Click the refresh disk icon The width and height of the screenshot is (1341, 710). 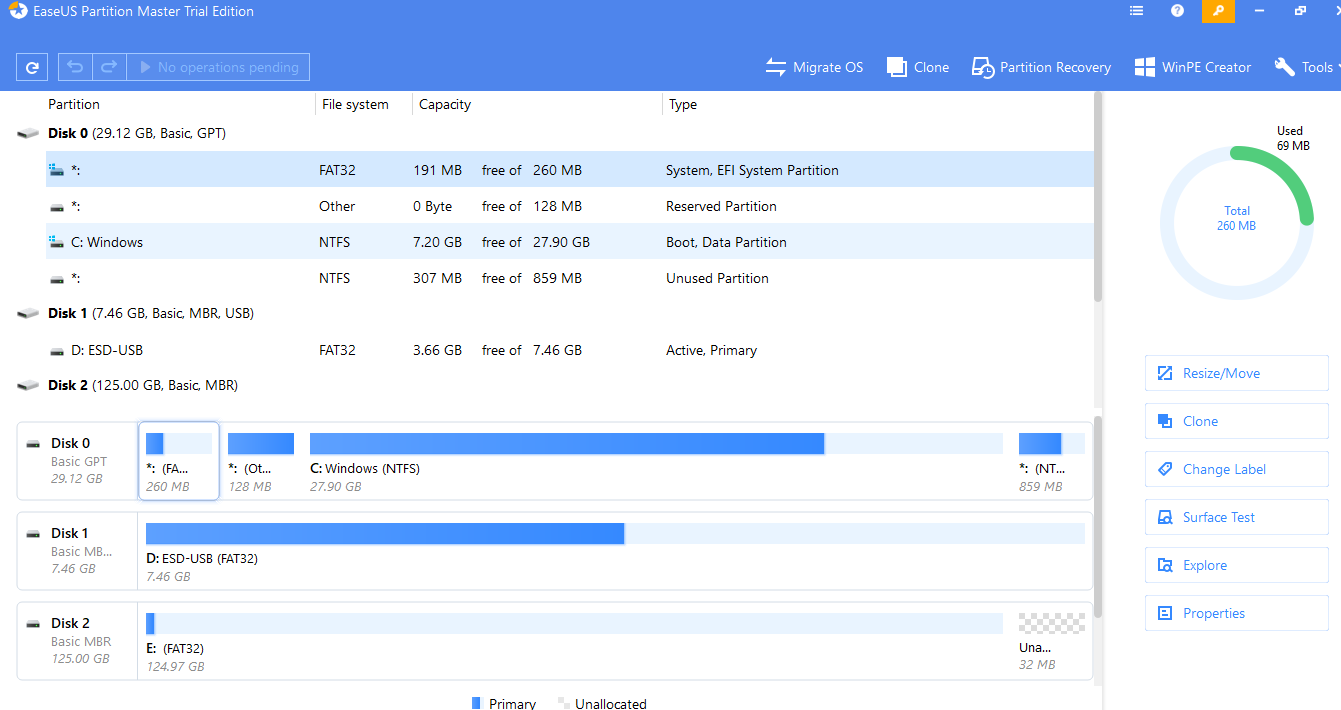[x=32, y=67]
